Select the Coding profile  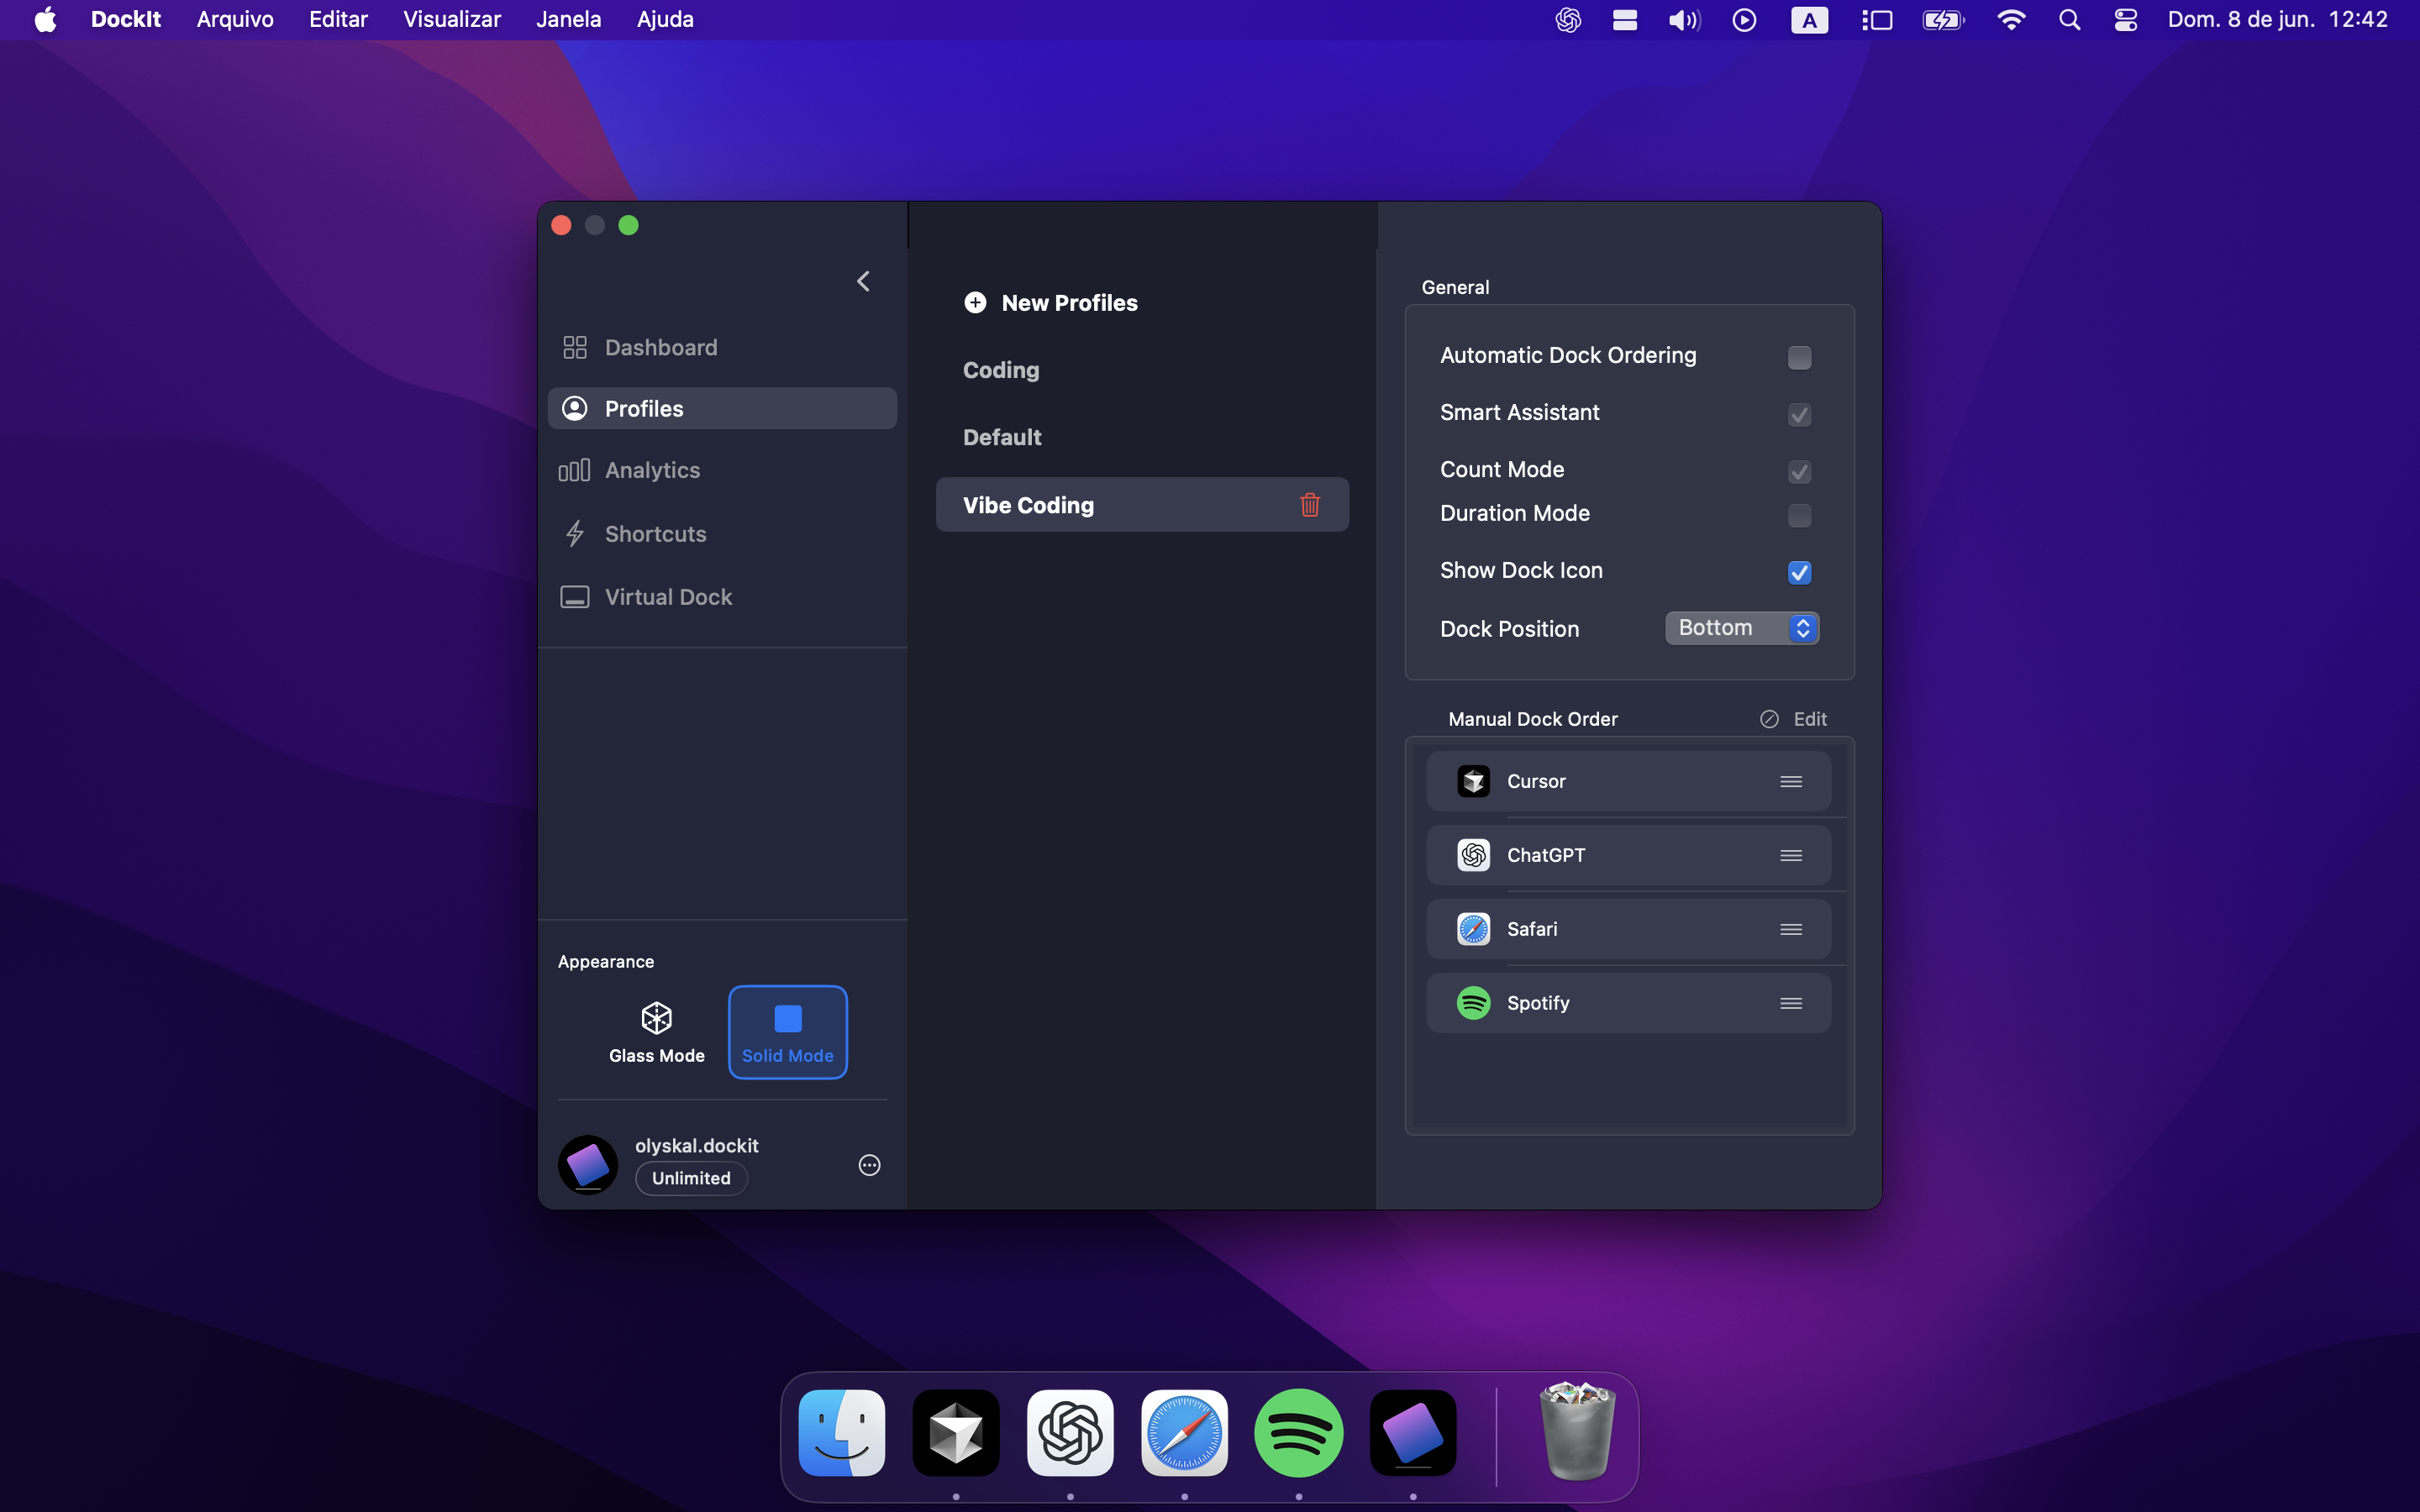click(x=1001, y=370)
